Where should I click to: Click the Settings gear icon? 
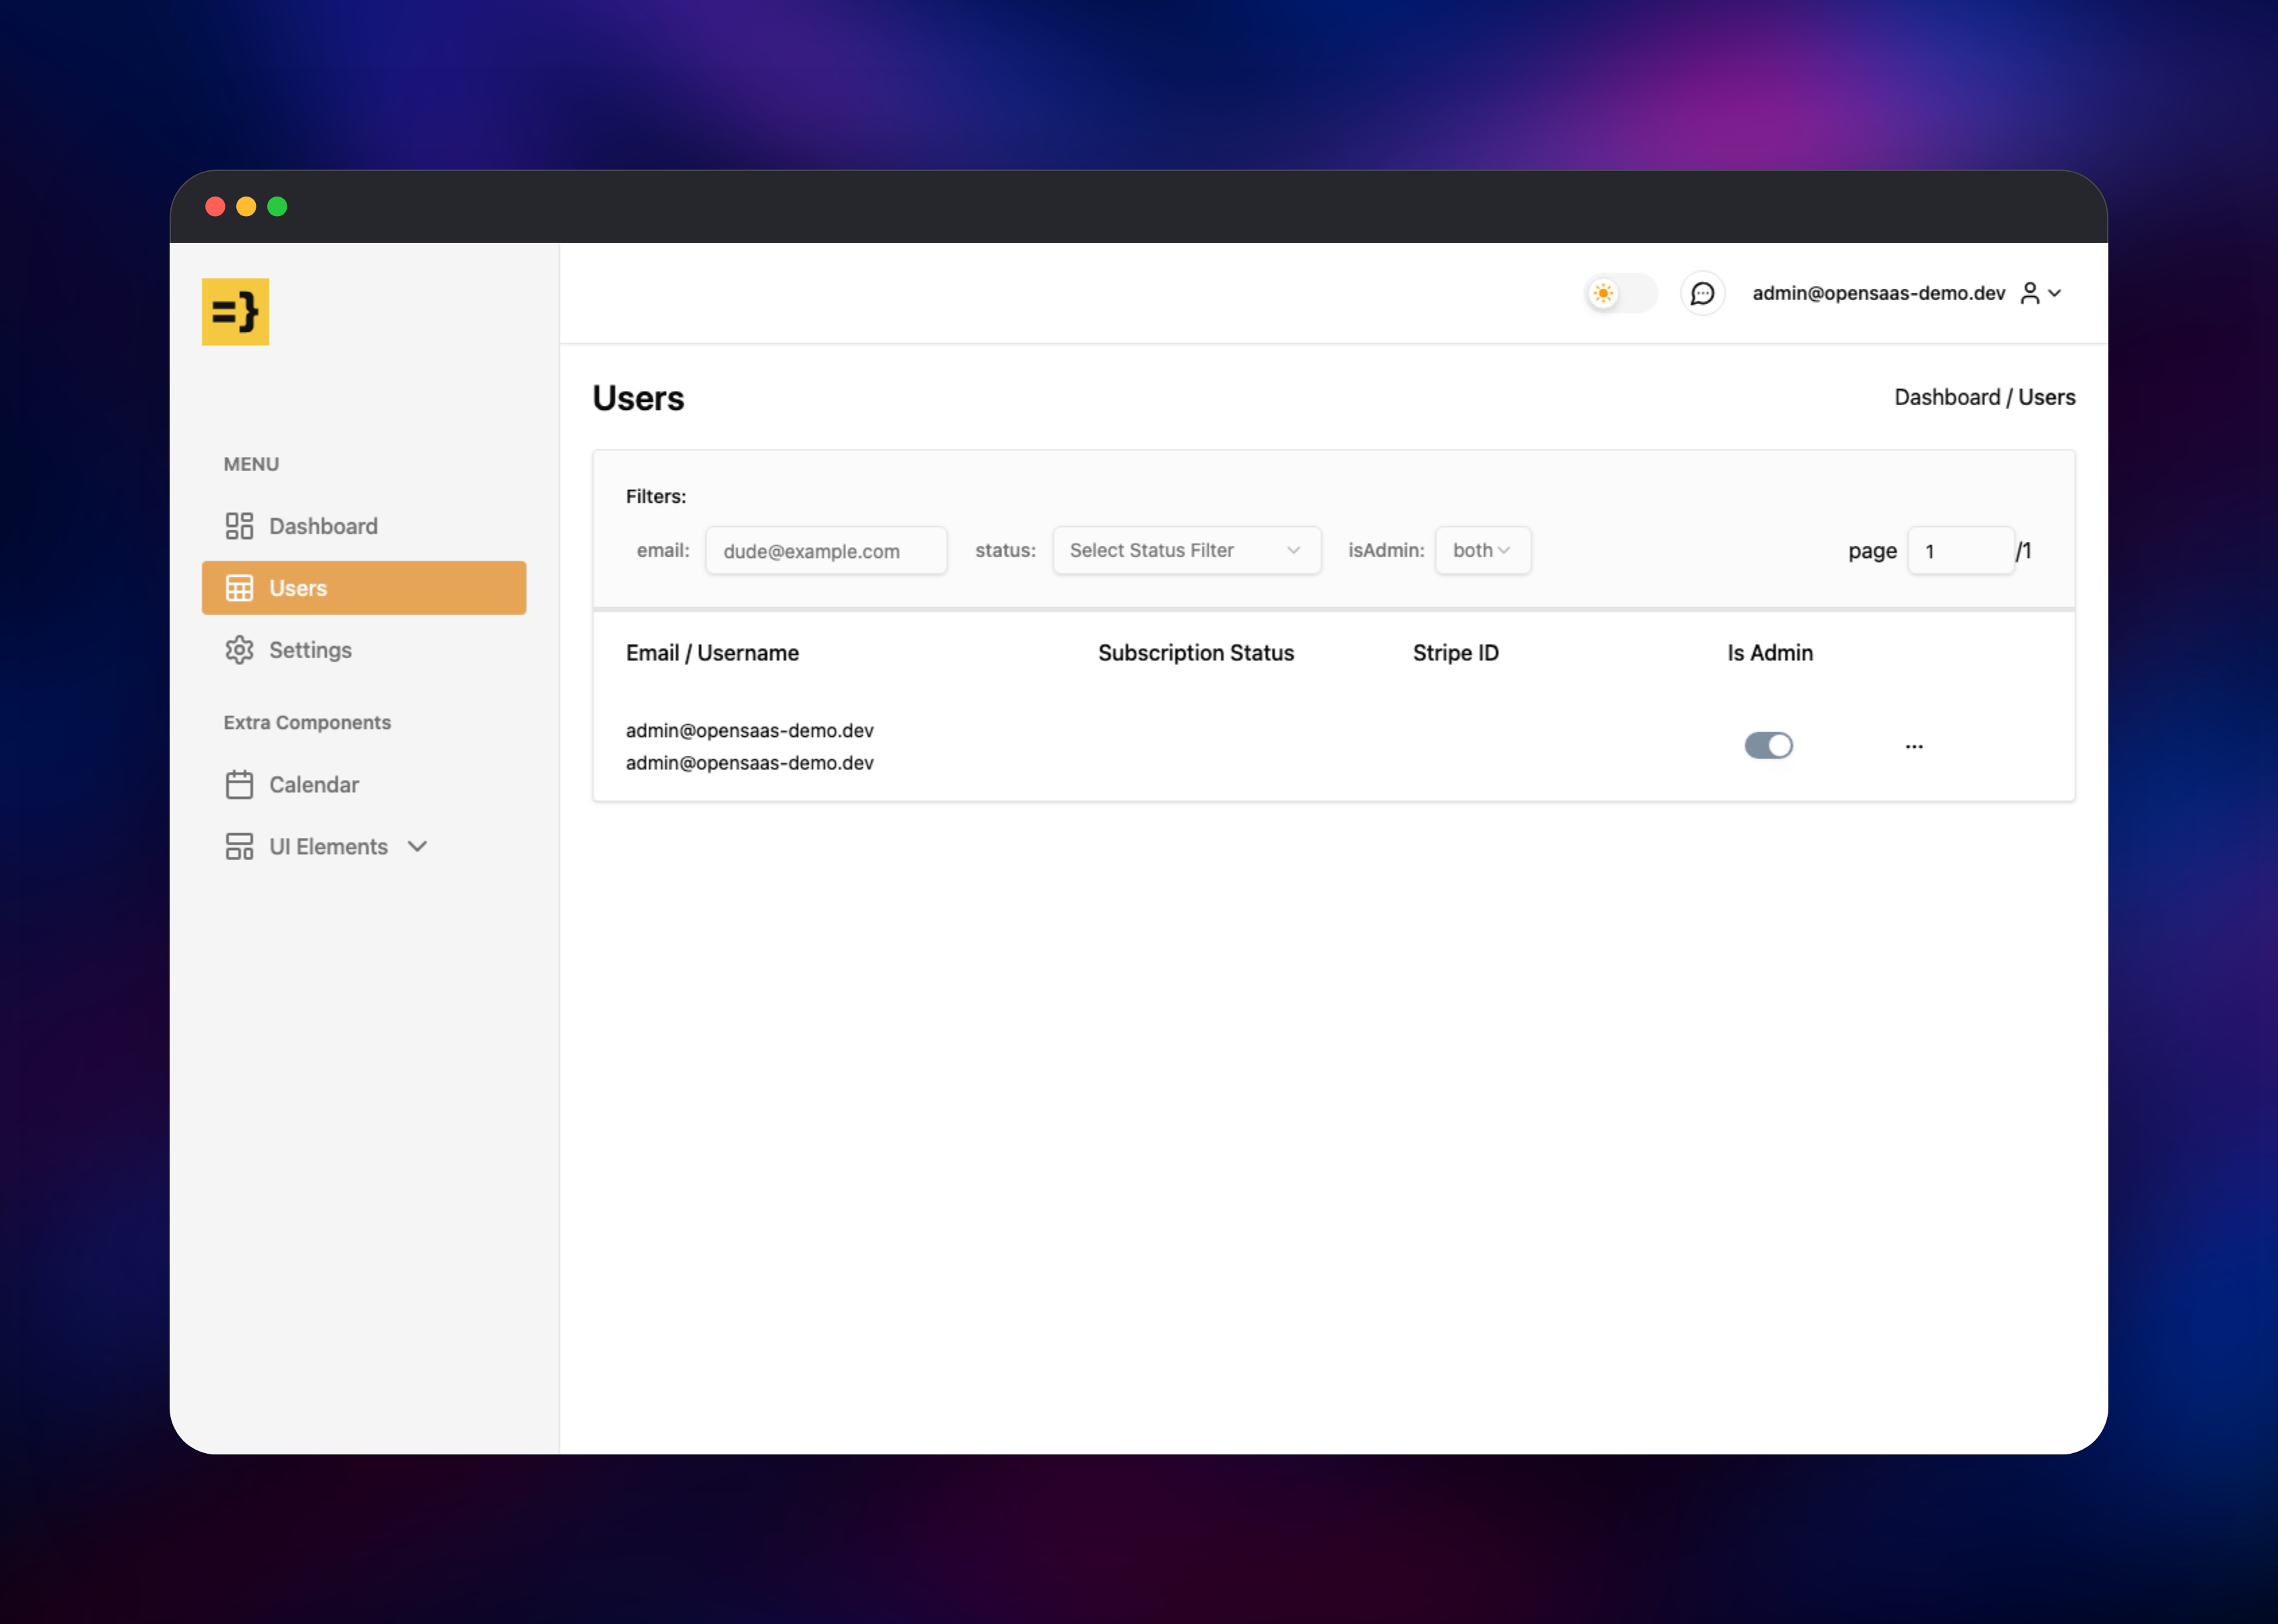coord(239,650)
